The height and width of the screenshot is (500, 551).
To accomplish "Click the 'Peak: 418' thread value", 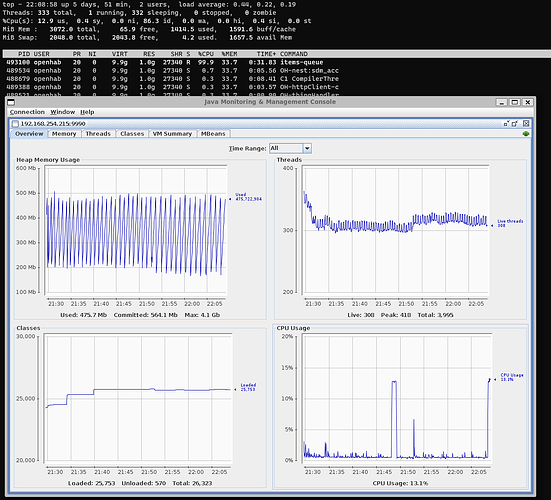I will pos(396,315).
